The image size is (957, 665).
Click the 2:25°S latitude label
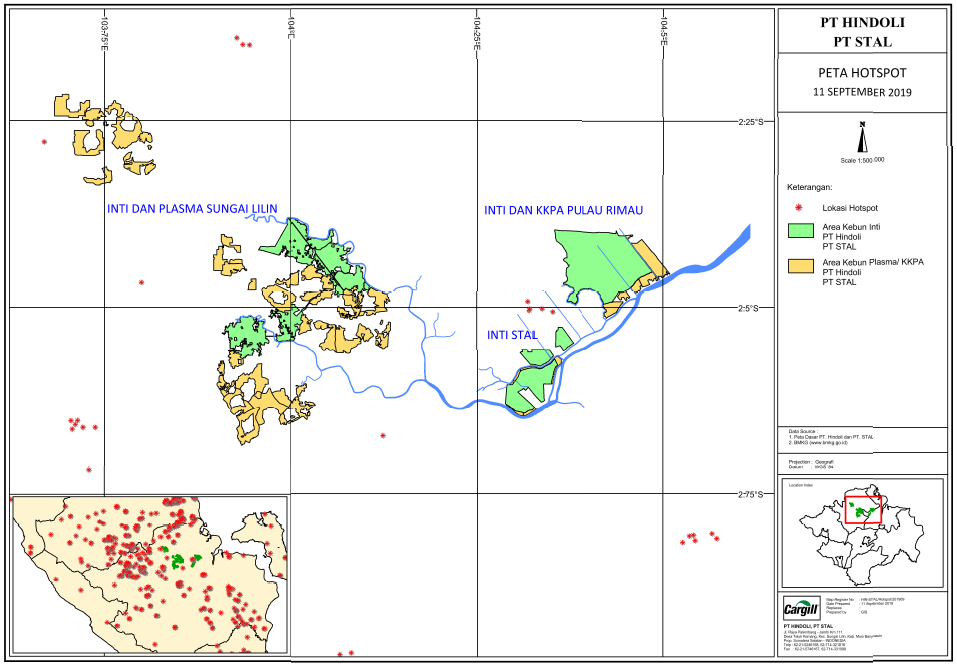751,122
